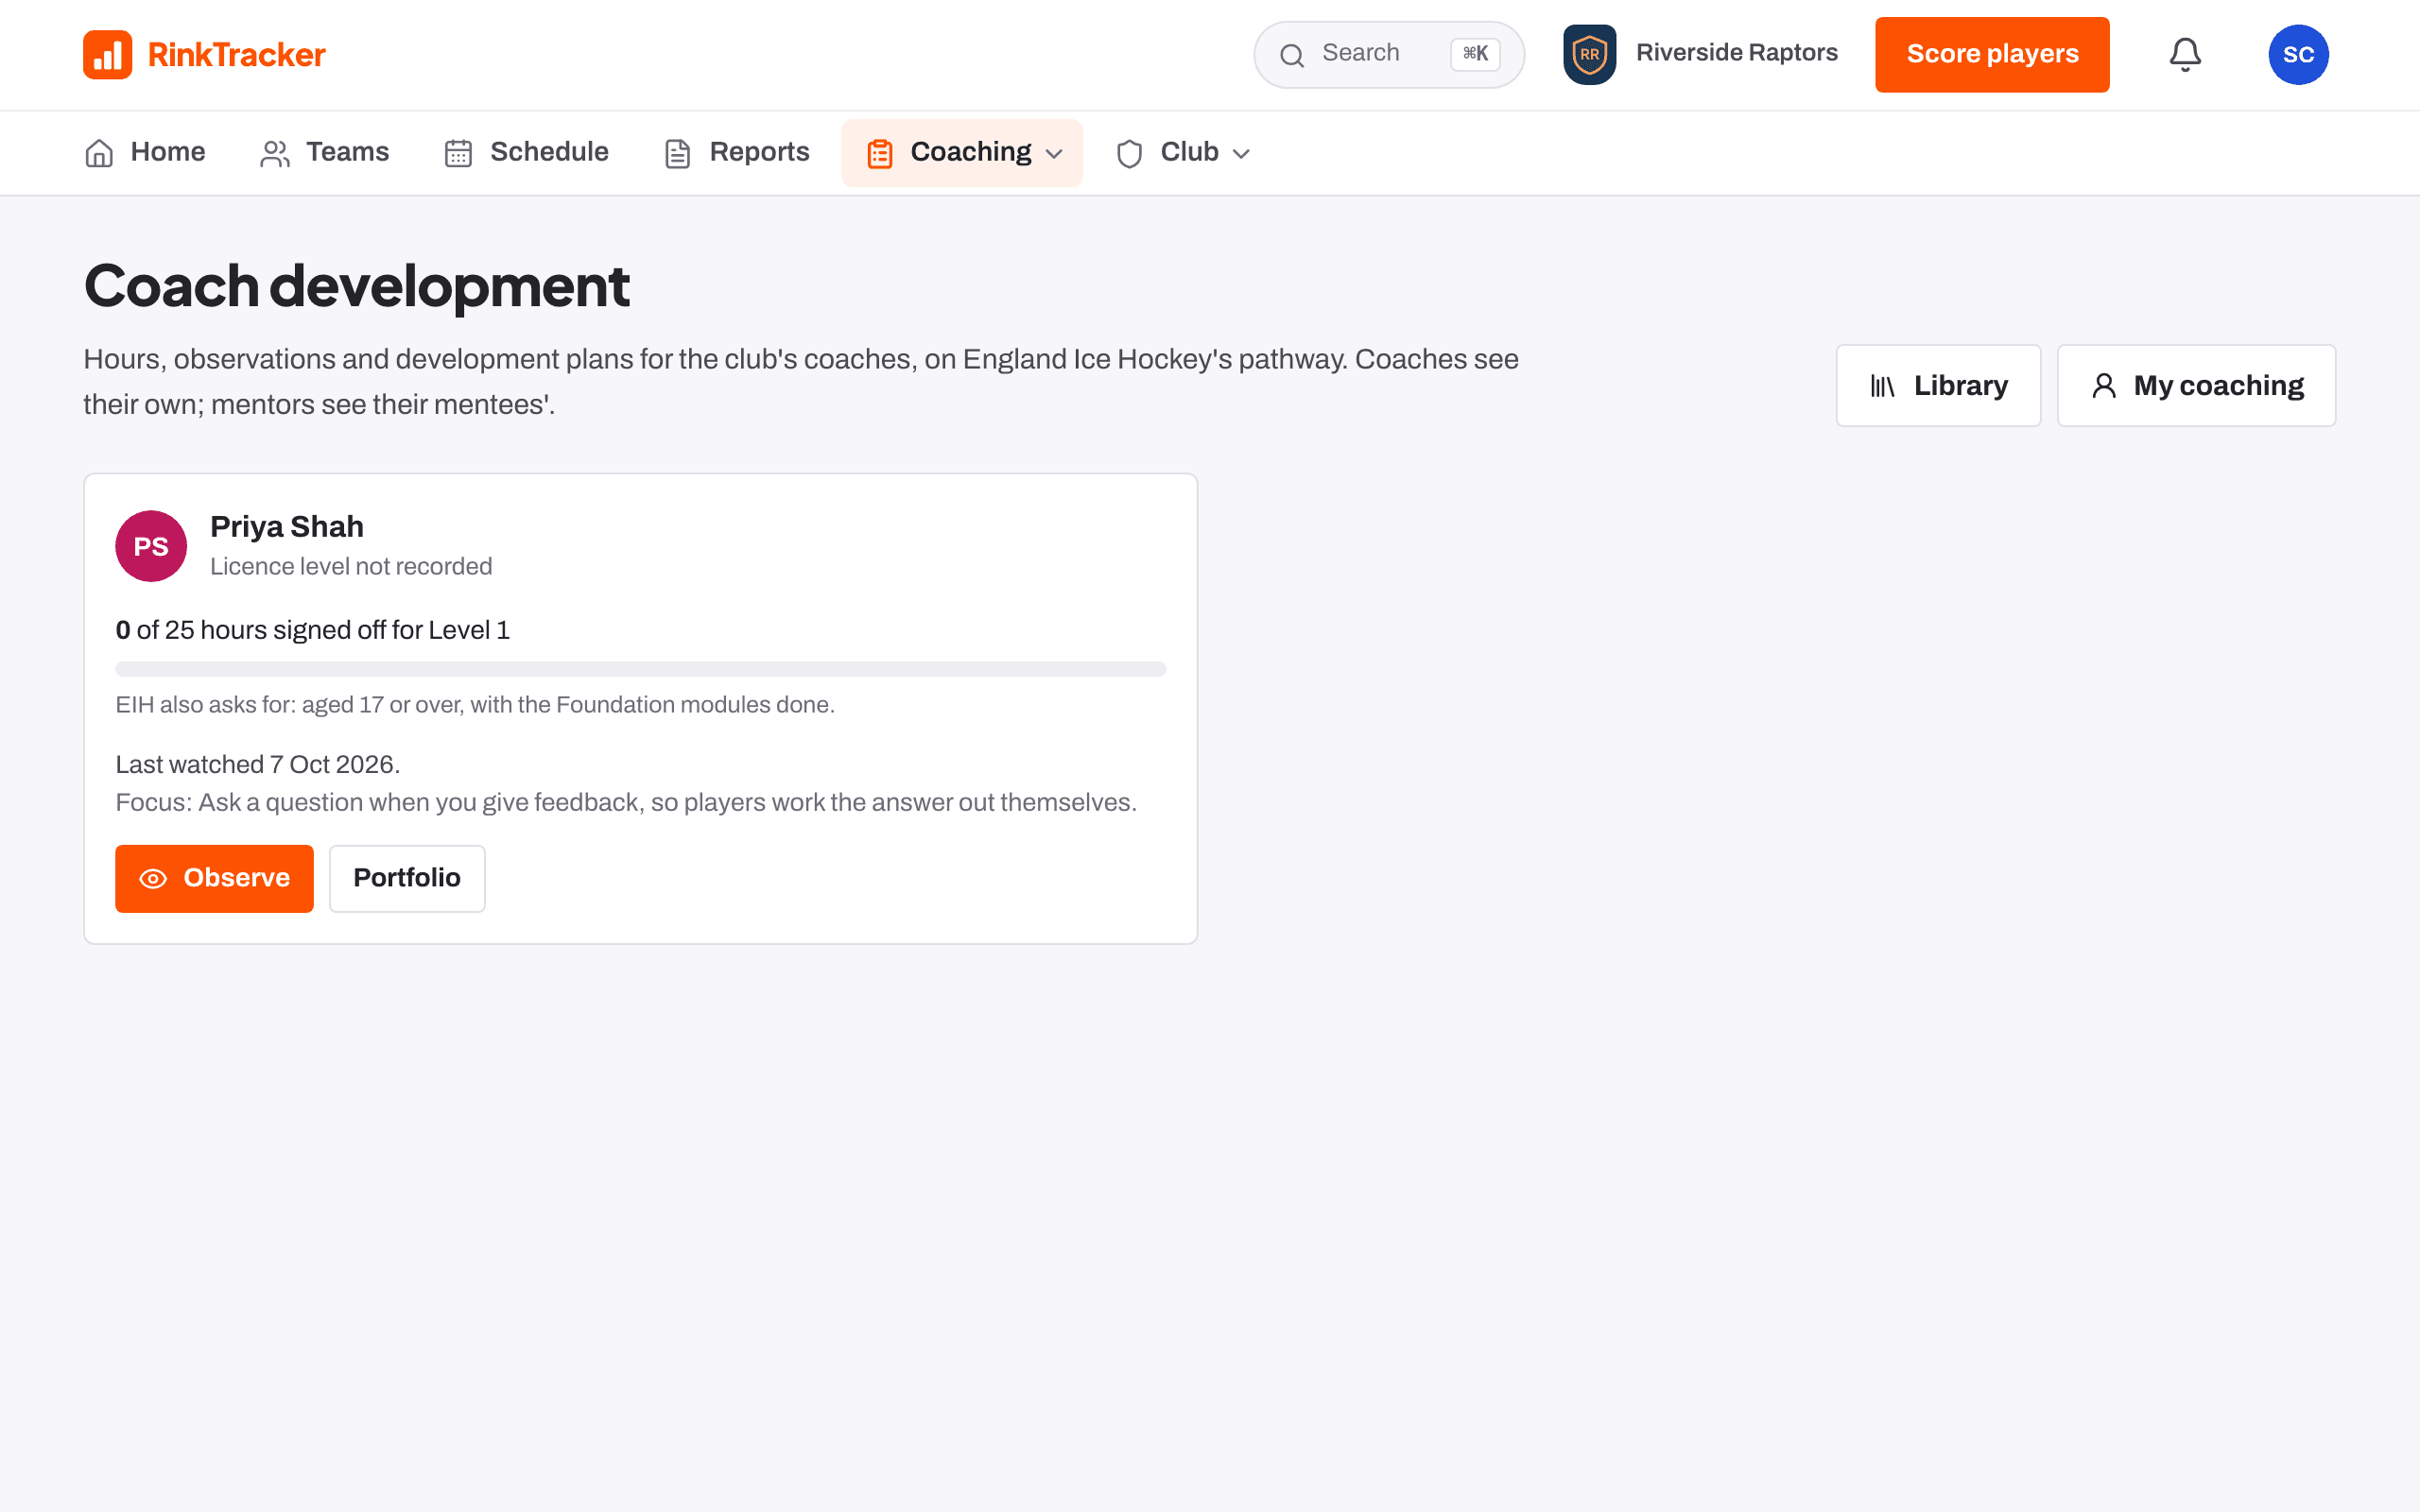
Task: Open the Reports page
Action: (737, 153)
